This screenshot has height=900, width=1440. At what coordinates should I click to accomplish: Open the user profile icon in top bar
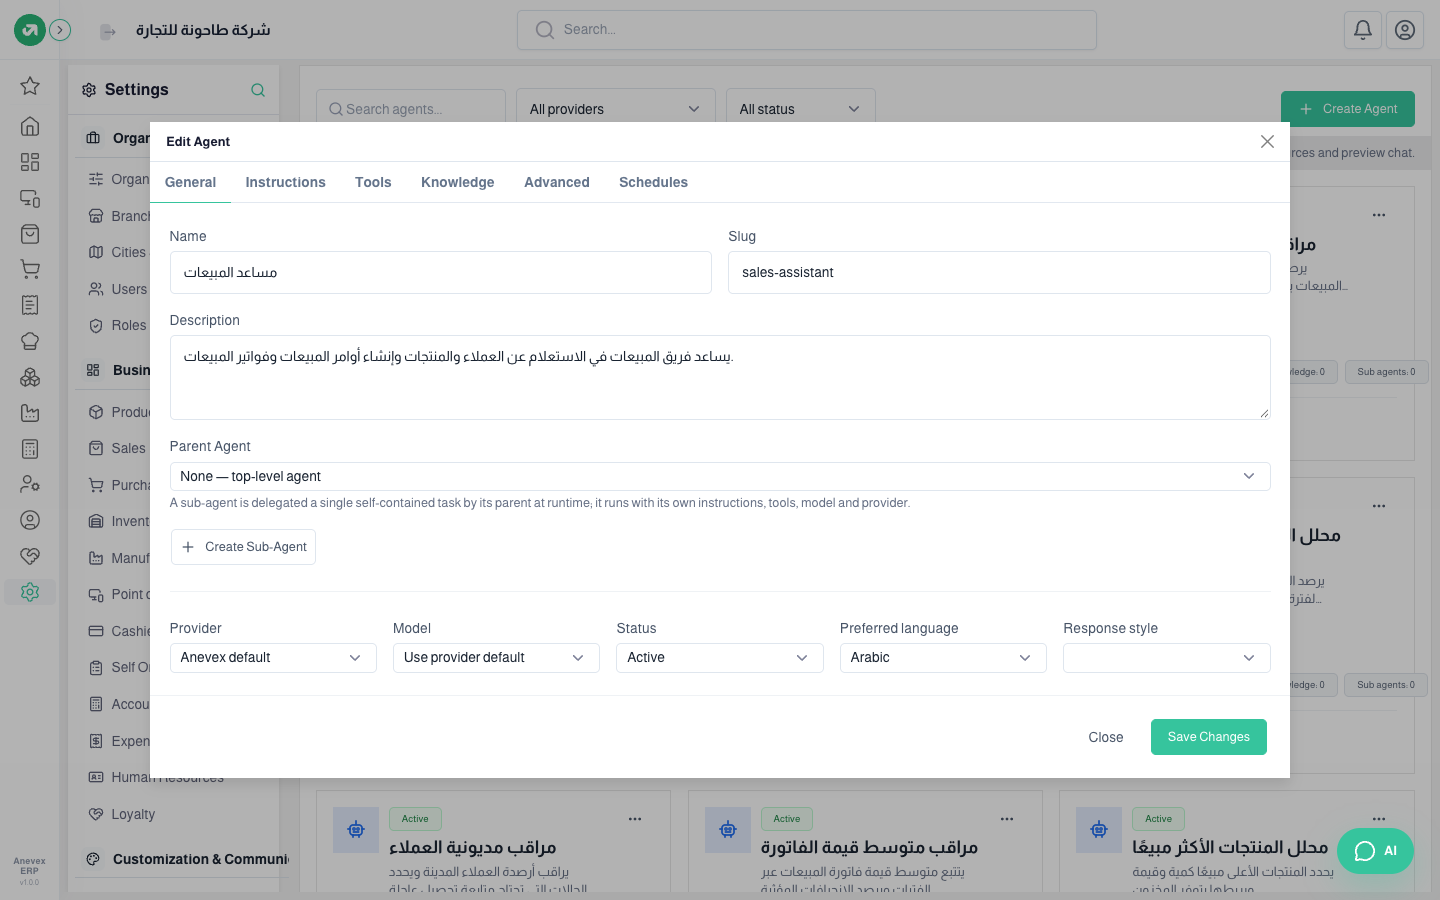1405,30
